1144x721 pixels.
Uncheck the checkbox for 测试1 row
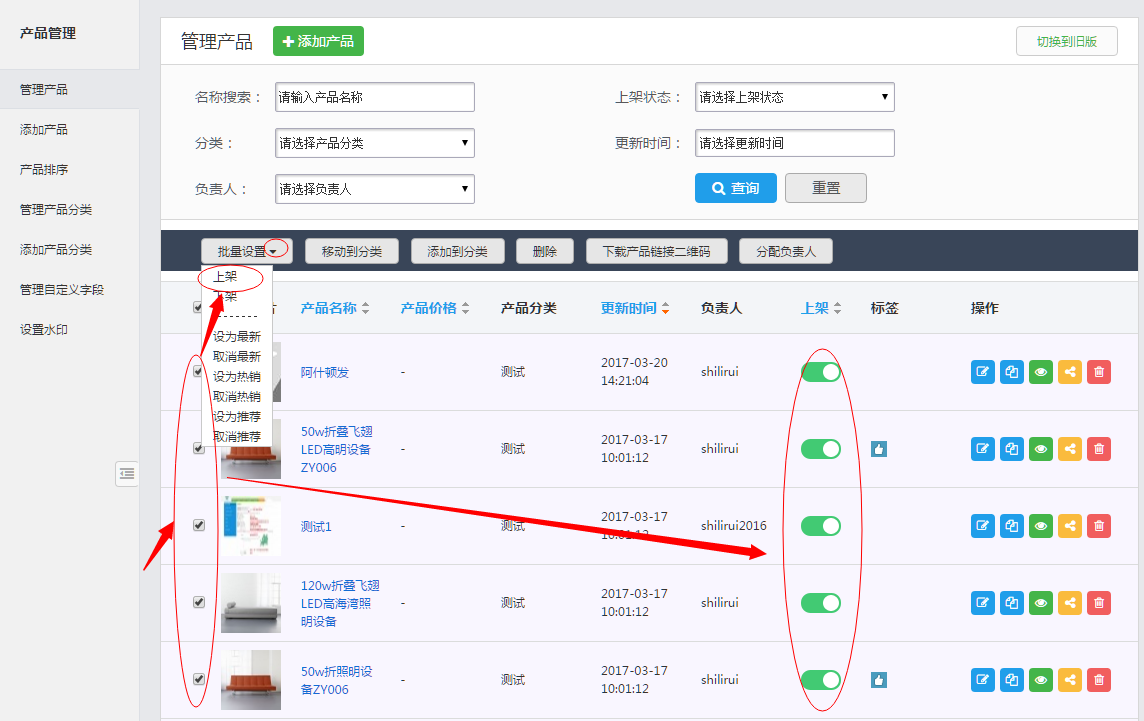tap(198, 525)
